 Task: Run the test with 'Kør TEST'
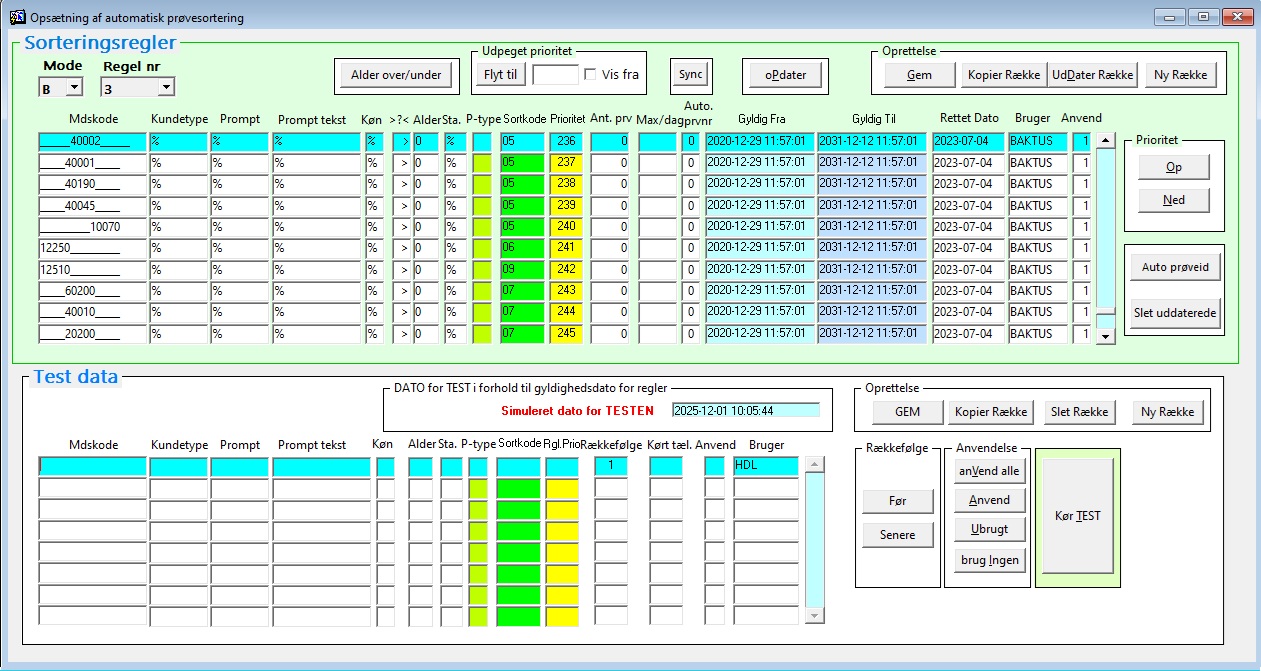(x=1077, y=516)
